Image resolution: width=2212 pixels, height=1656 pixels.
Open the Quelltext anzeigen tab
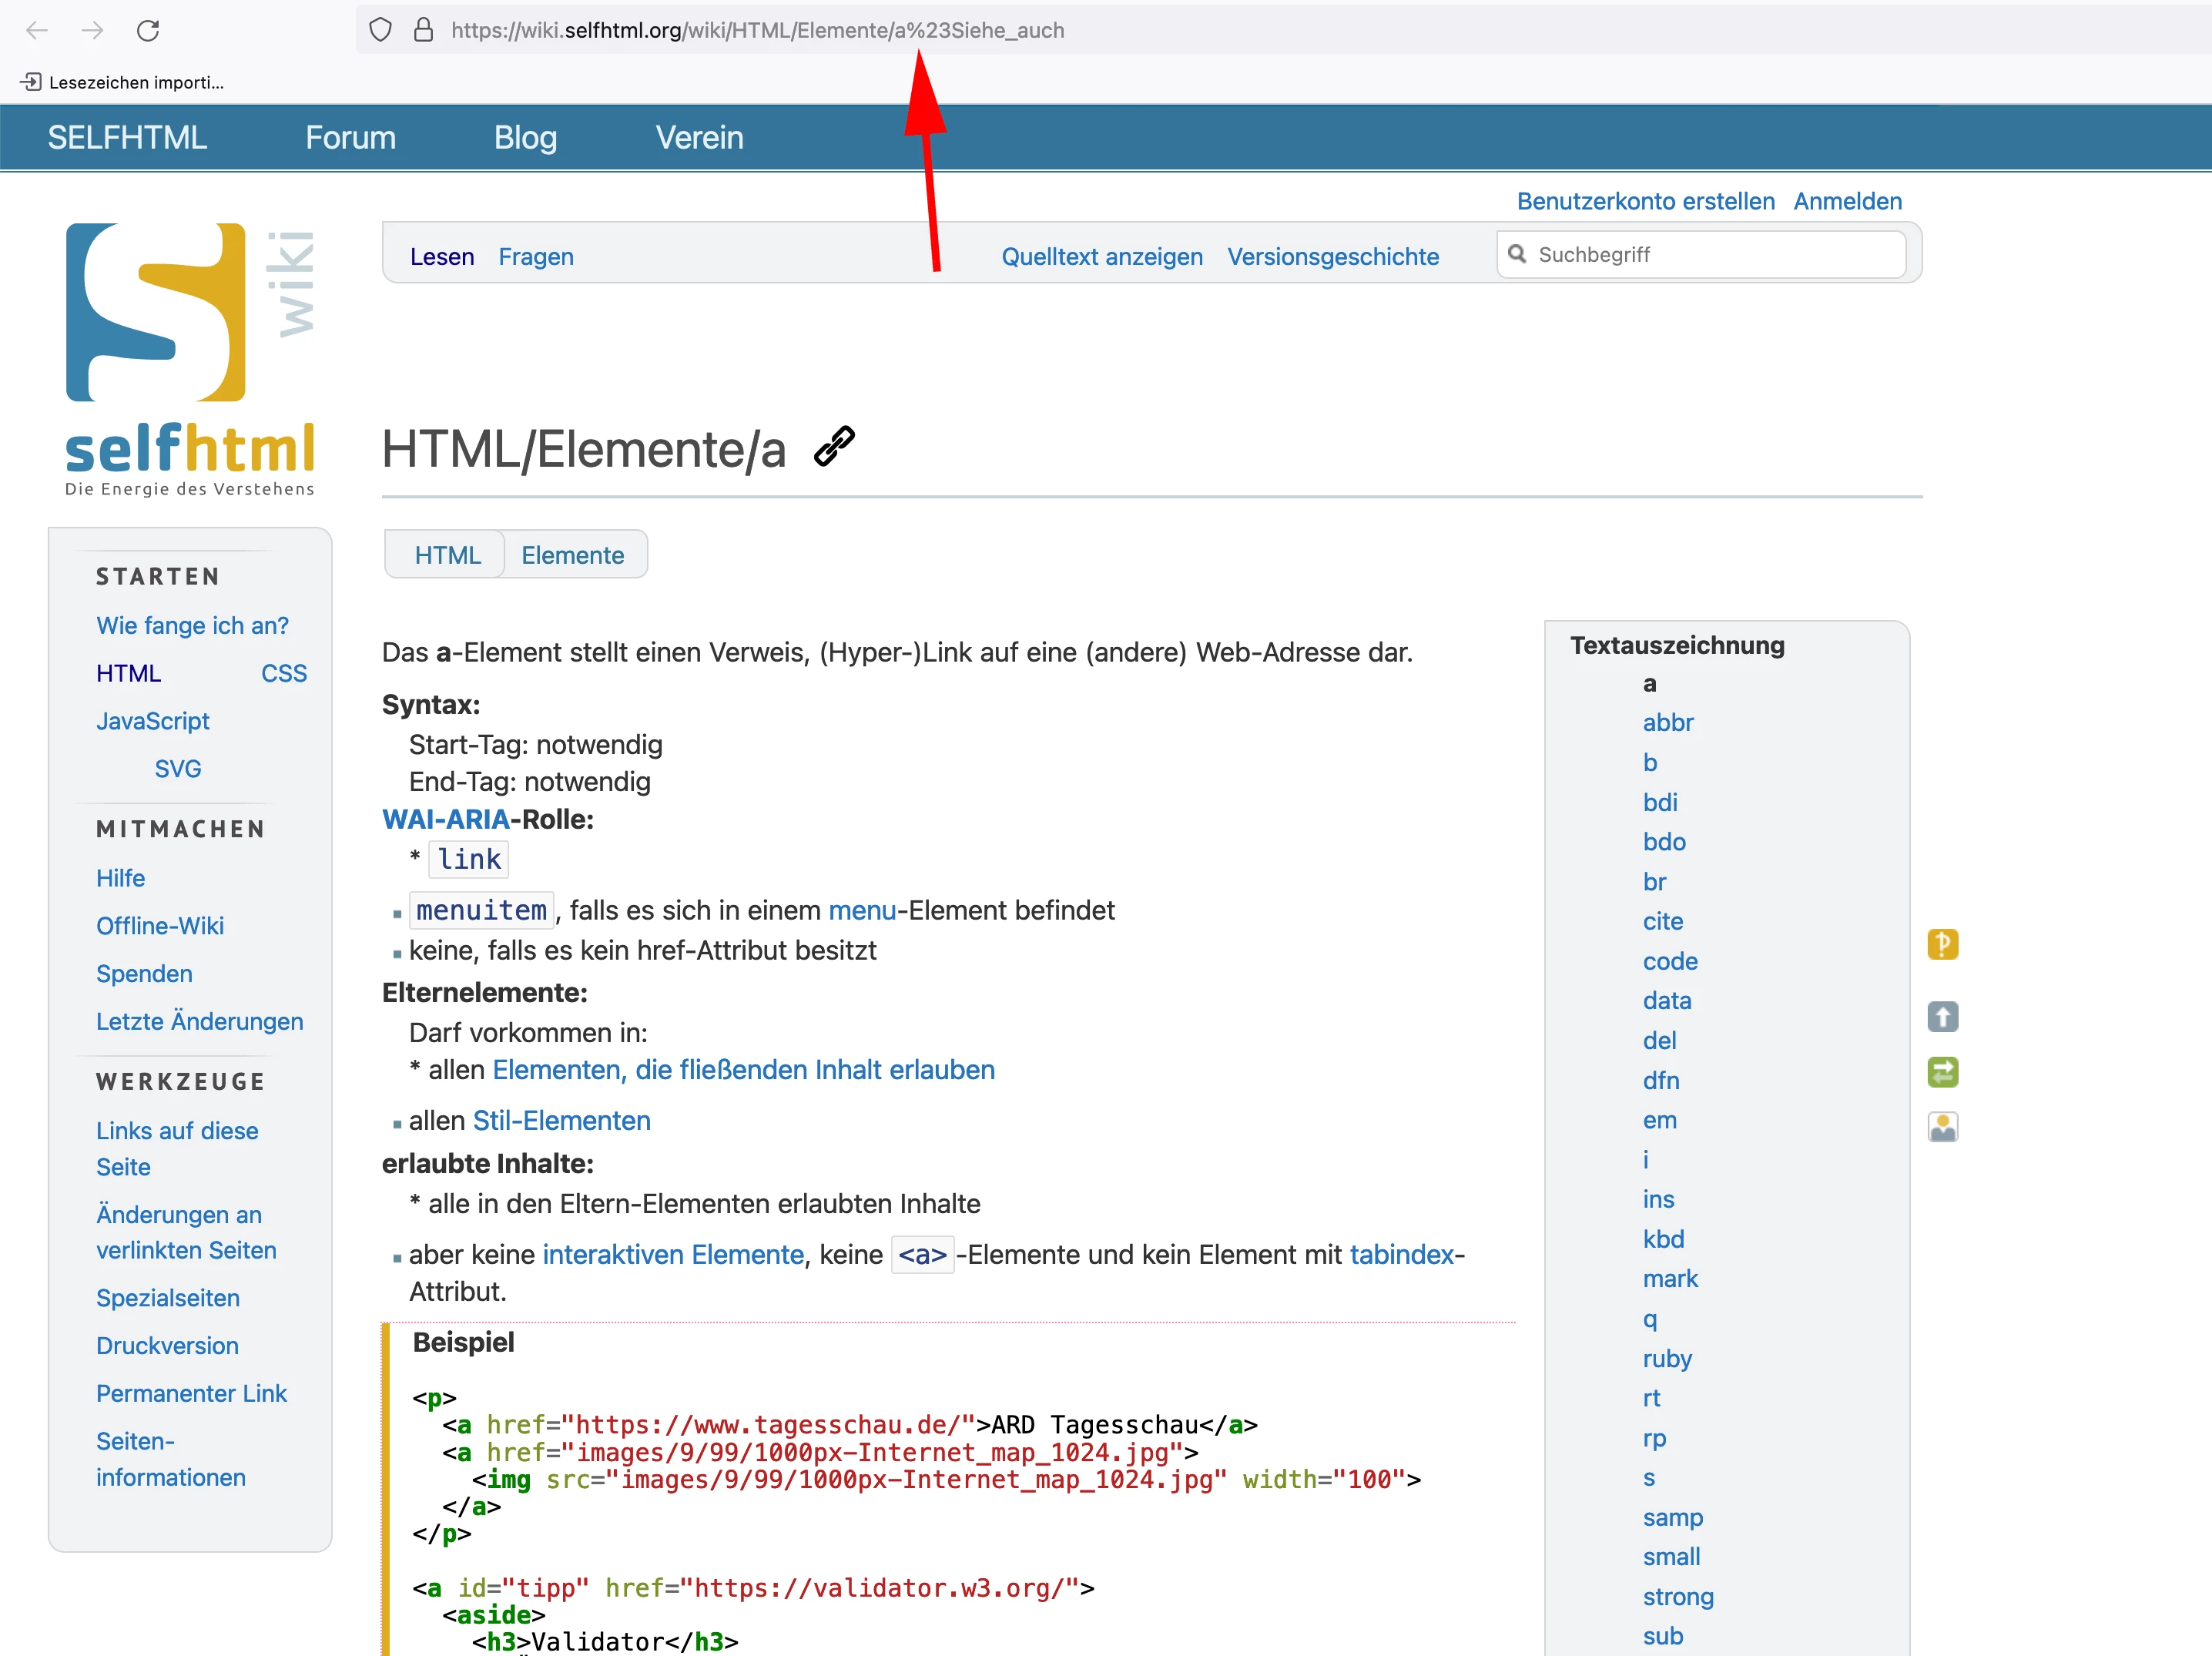pyautogui.click(x=1101, y=256)
